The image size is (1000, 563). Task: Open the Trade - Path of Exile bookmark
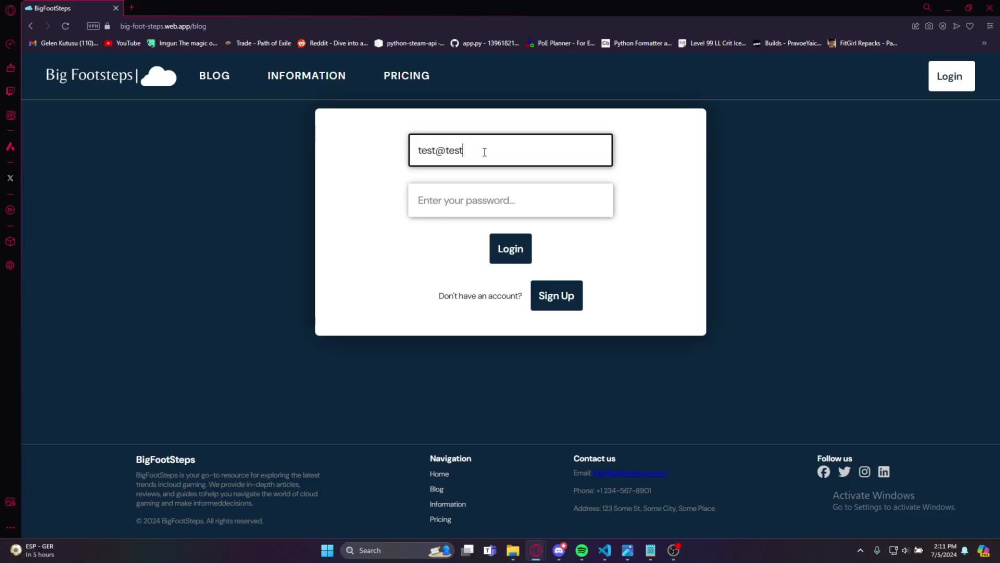(x=258, y=43)
